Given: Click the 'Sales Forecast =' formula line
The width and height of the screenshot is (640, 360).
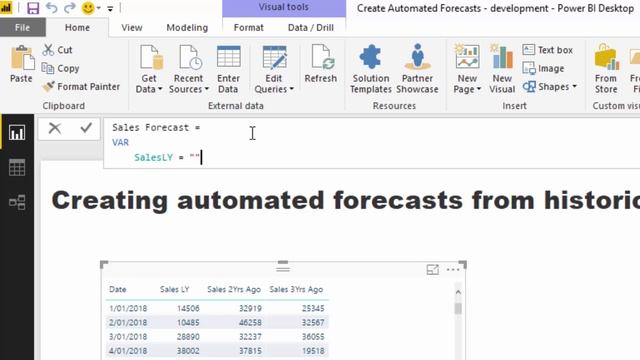Looking at the screenshot, I should click(156, 128).
